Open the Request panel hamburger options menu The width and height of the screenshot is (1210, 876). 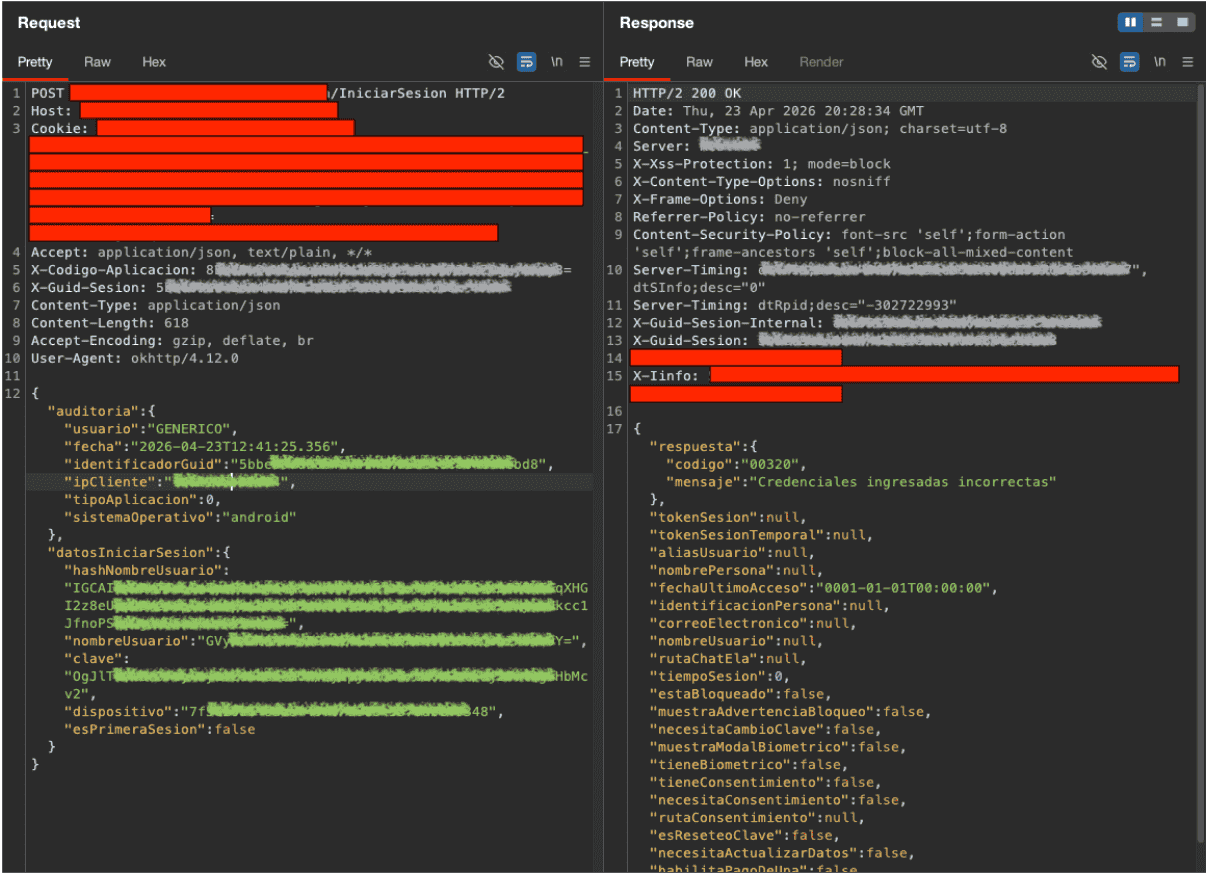click(585, 62)
